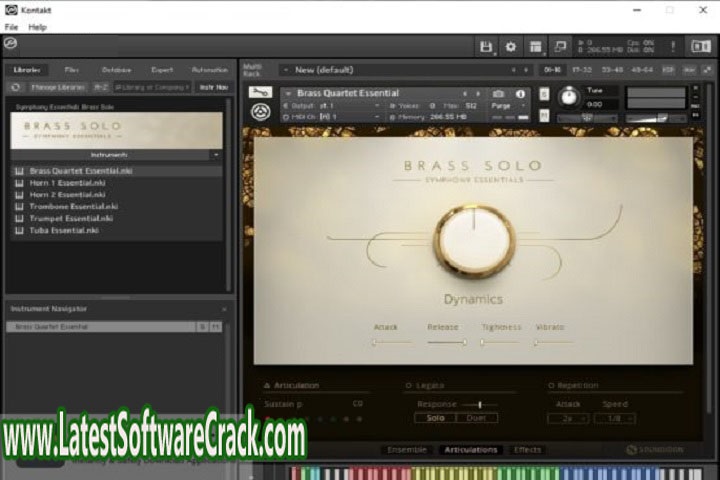
Task: Toggle the instrument Mute M button
Action: tap(544, 115)
